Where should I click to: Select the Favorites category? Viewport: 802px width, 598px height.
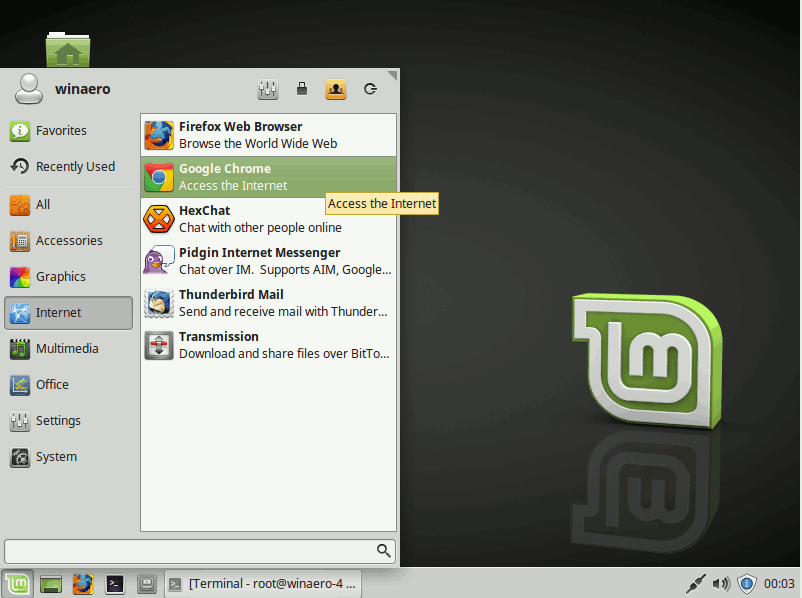(x=69, y=131)
